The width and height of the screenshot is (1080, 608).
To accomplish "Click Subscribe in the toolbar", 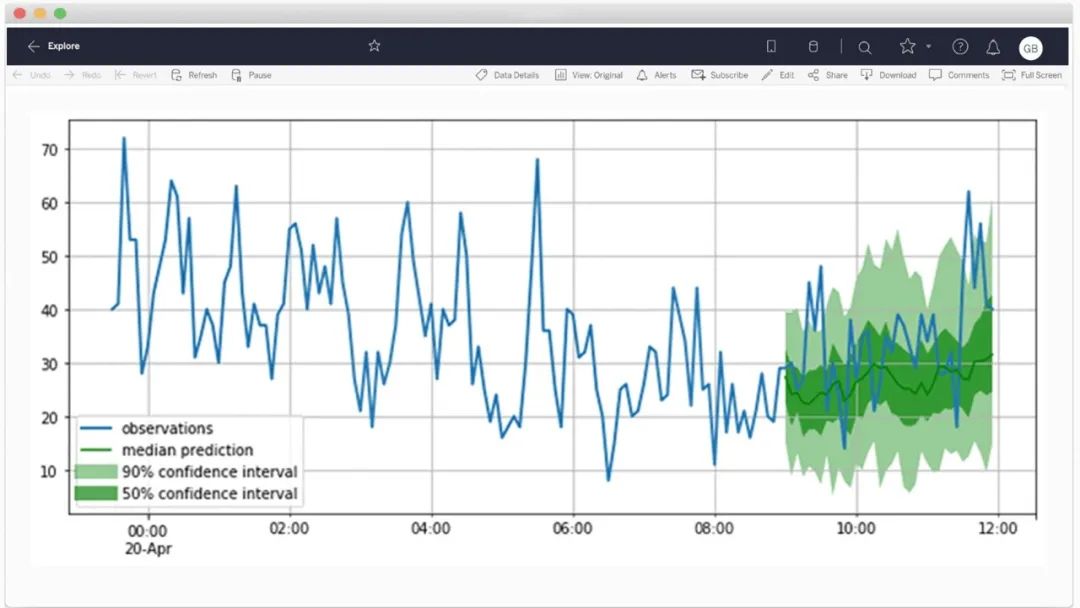I will (720, 75).
